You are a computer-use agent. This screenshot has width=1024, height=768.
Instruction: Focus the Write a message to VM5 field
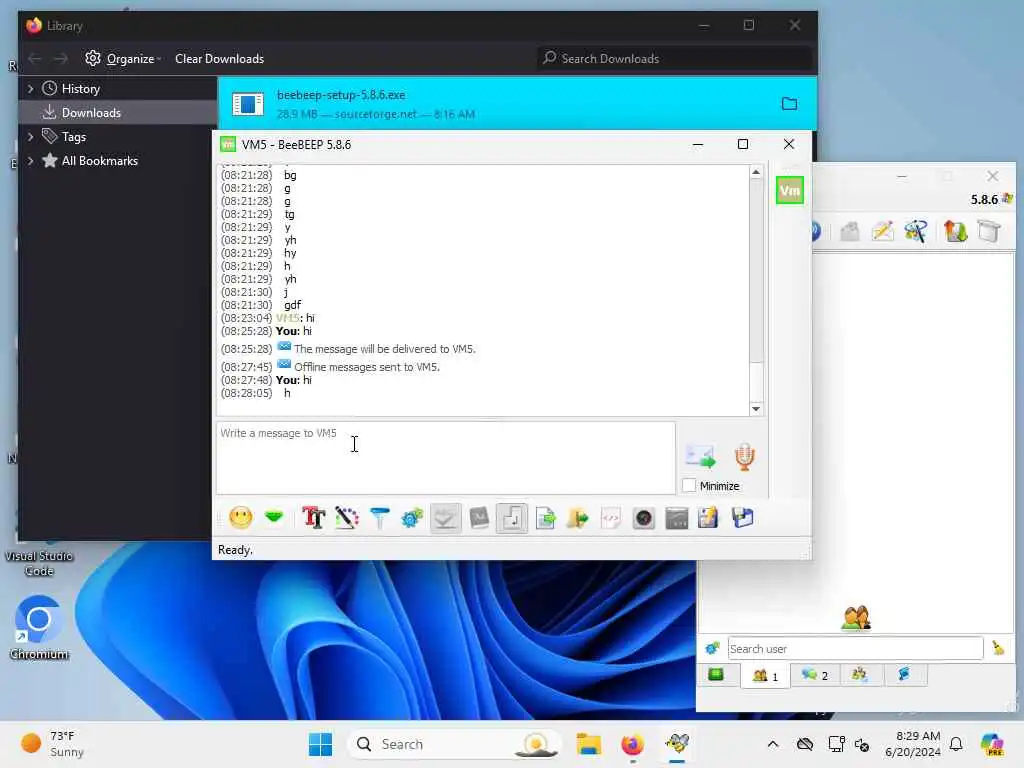[x=445, y=457]
